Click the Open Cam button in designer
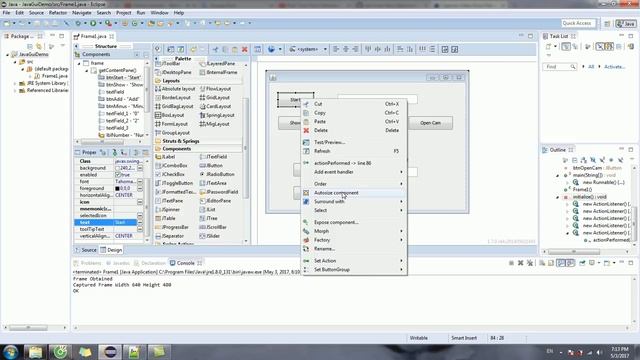Image resolution: width=640 pixels, height=360 pixels. tap(430, 123)
